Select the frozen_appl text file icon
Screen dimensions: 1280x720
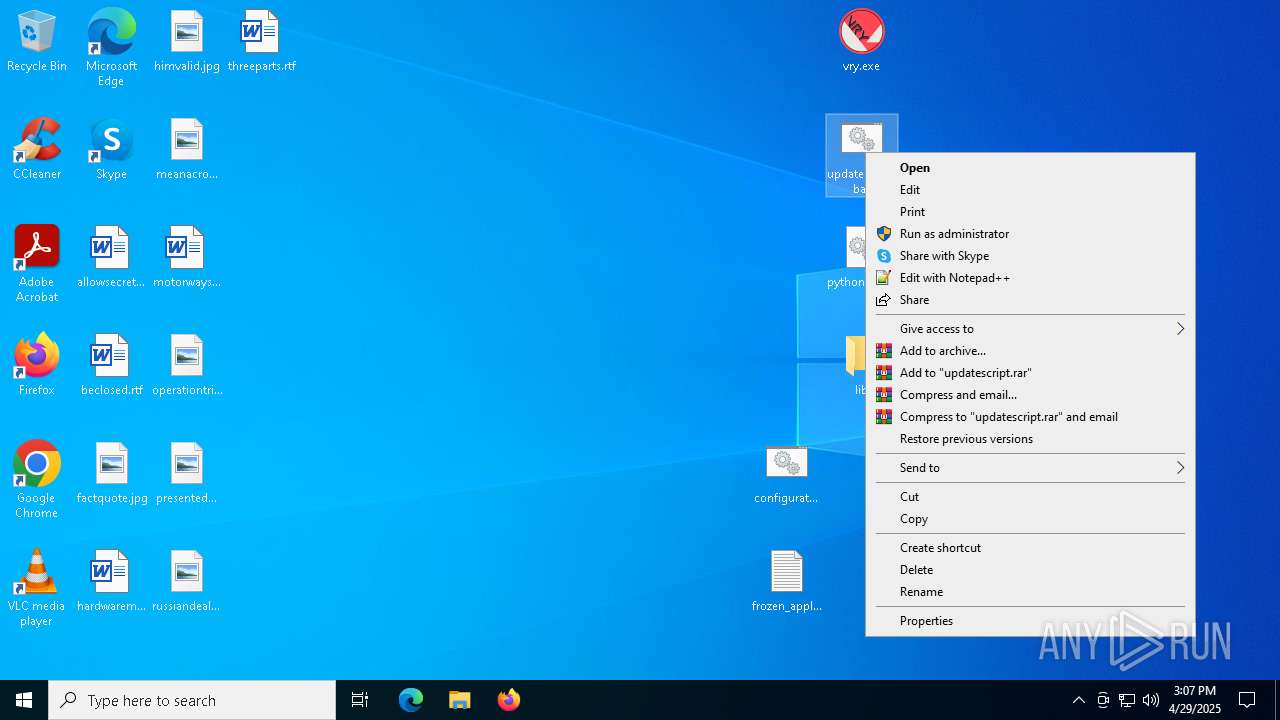coord(786,582)
